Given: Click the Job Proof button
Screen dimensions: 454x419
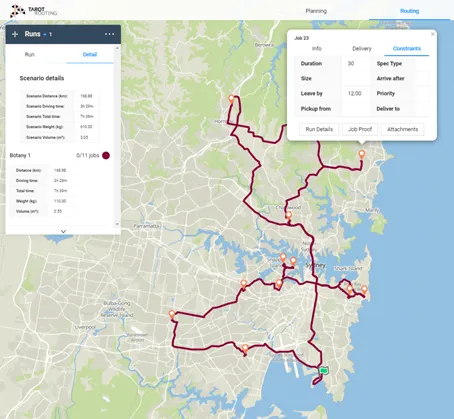Looking at the screenshot, I should 360,129.
